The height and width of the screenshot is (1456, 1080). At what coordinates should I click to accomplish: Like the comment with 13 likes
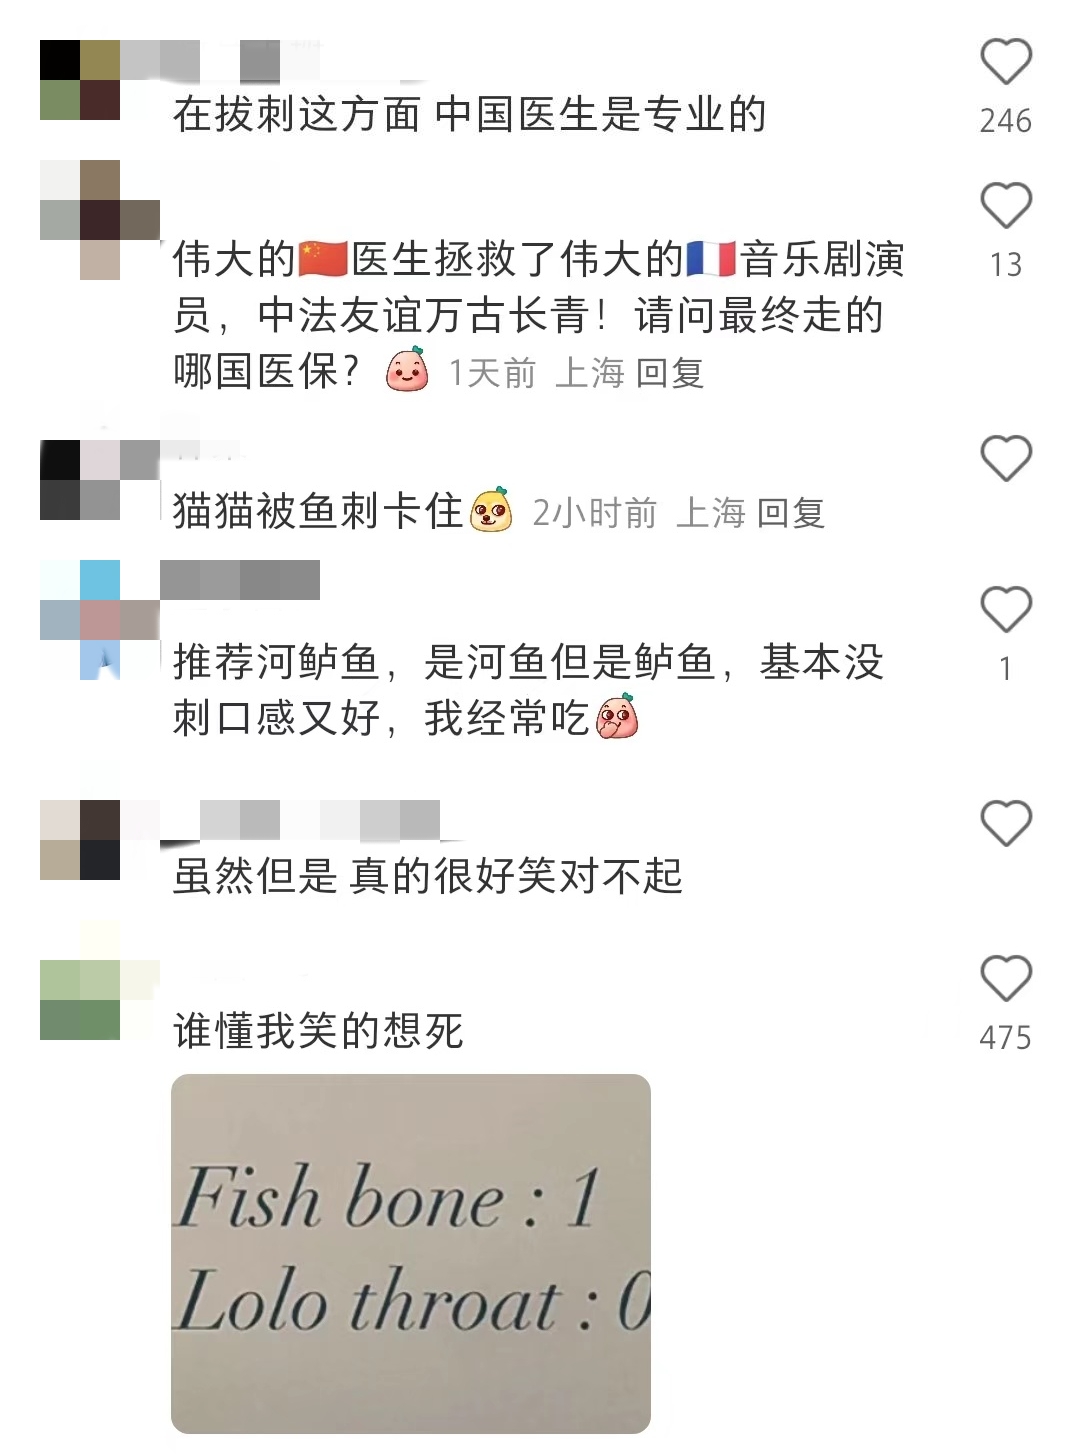(1005, 206)
